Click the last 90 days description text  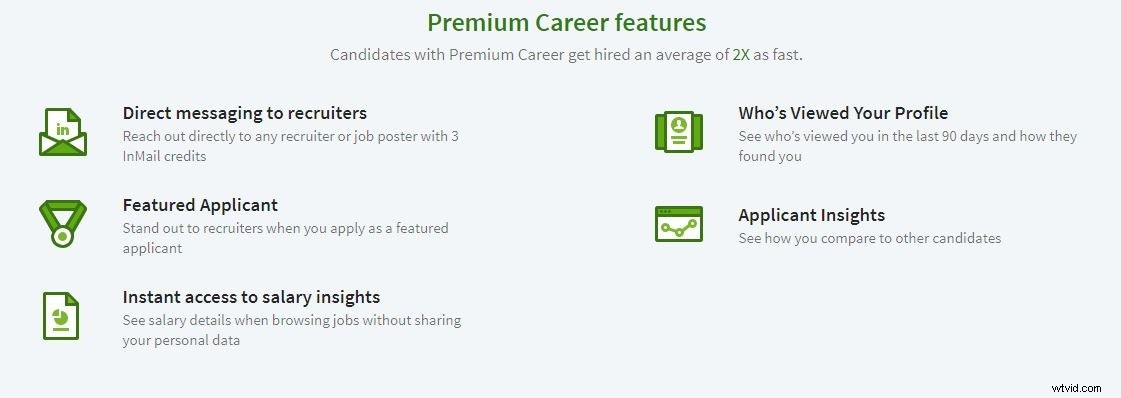point(907,146)
